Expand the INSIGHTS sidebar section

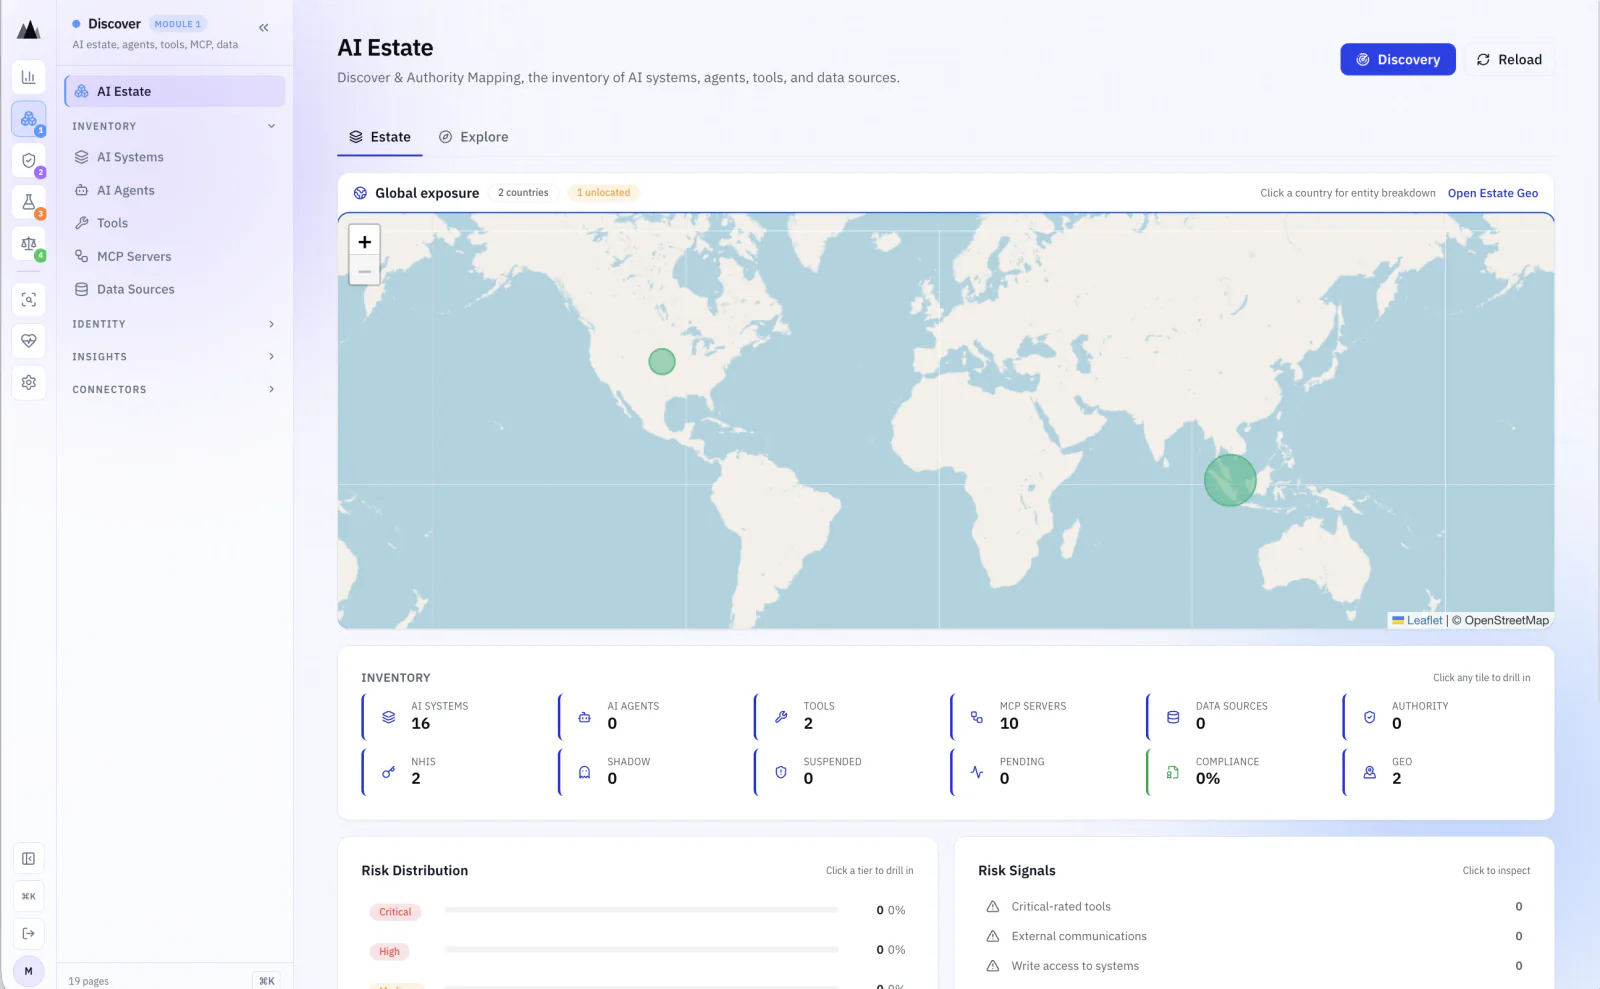tap(174, 357)
